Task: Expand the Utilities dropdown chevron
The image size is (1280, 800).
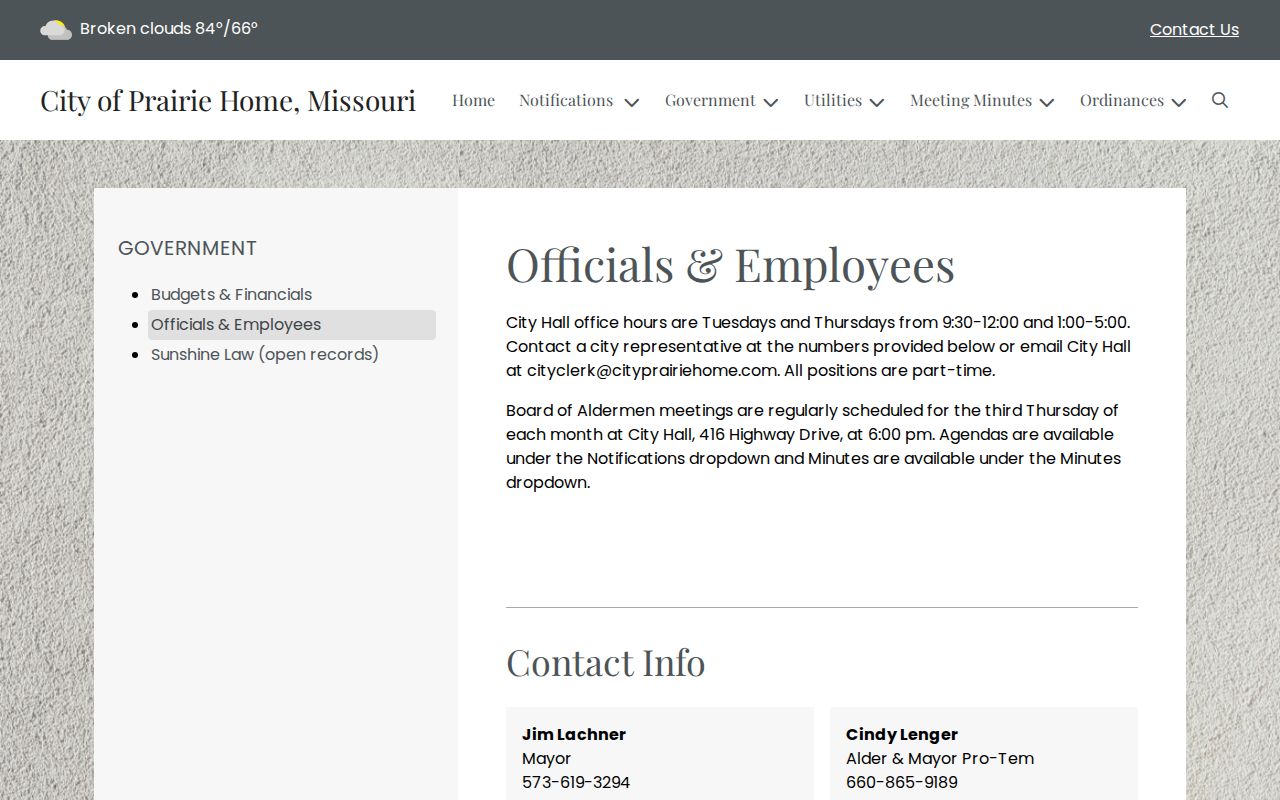Action: (876, 102)
